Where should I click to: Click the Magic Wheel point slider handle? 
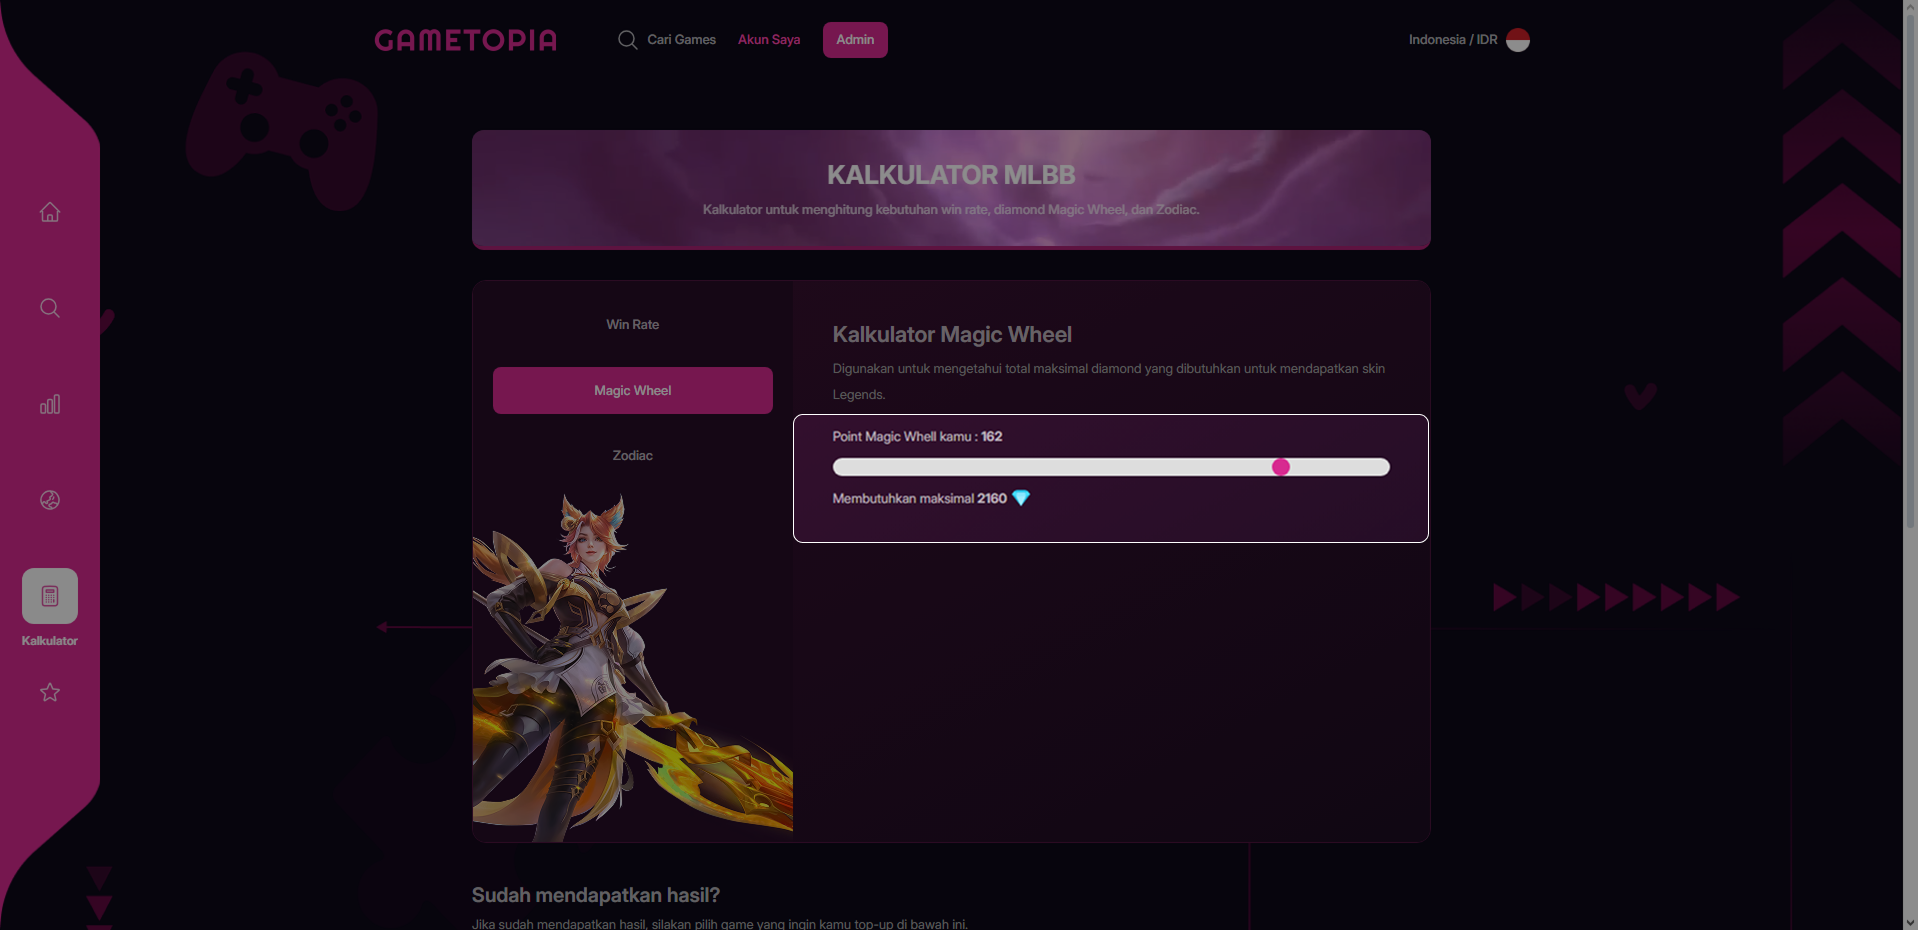coord(1281,467)
